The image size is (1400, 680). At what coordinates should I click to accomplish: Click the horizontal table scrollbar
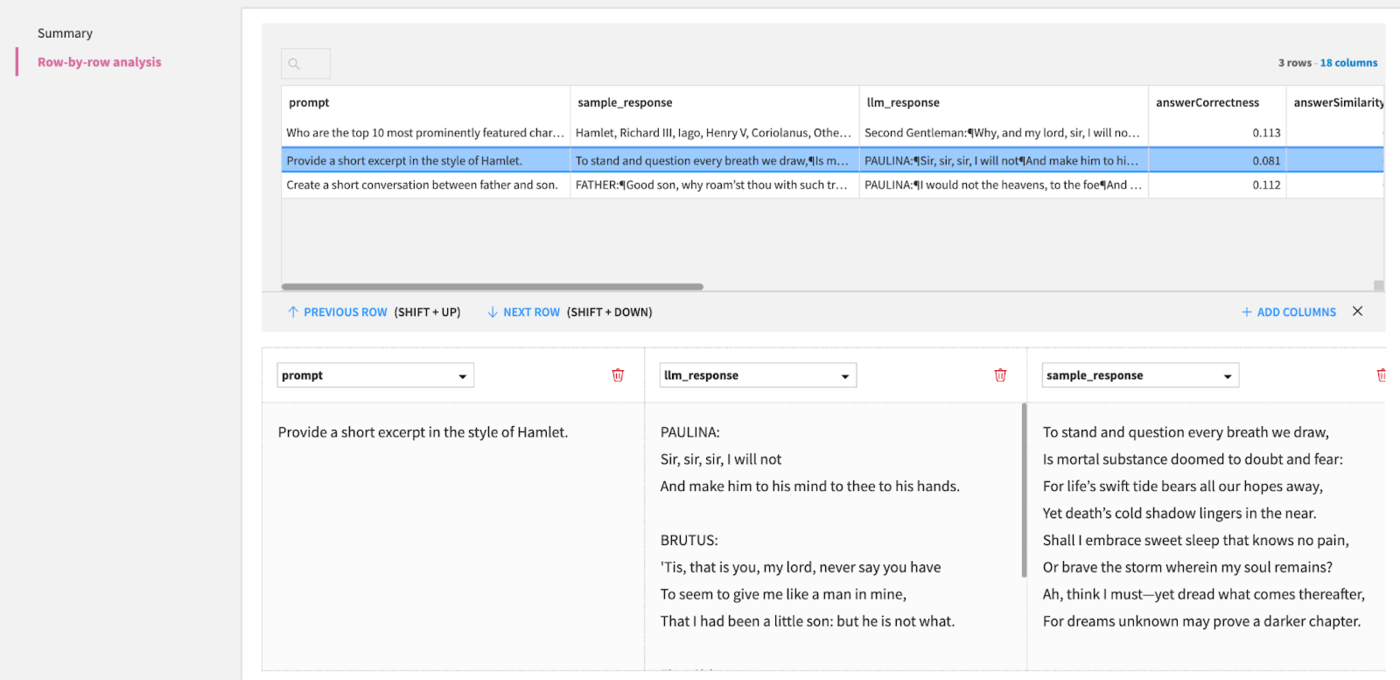tap(492, 287)
